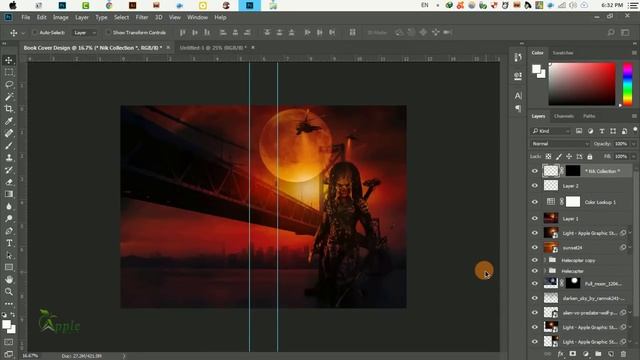This screenshot has height=360, width=640.
Task: Select the Clone Stamp tool
Action: point(9,158)
